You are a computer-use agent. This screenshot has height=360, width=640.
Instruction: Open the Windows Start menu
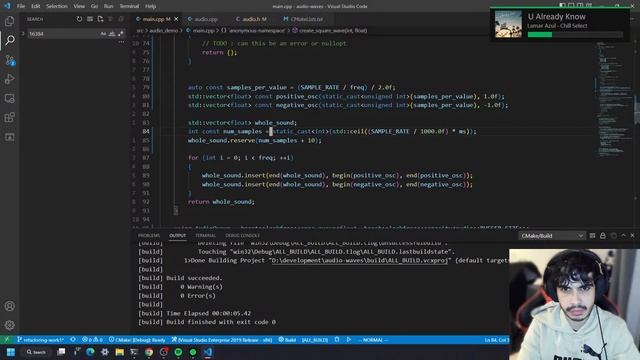point(11,352)
